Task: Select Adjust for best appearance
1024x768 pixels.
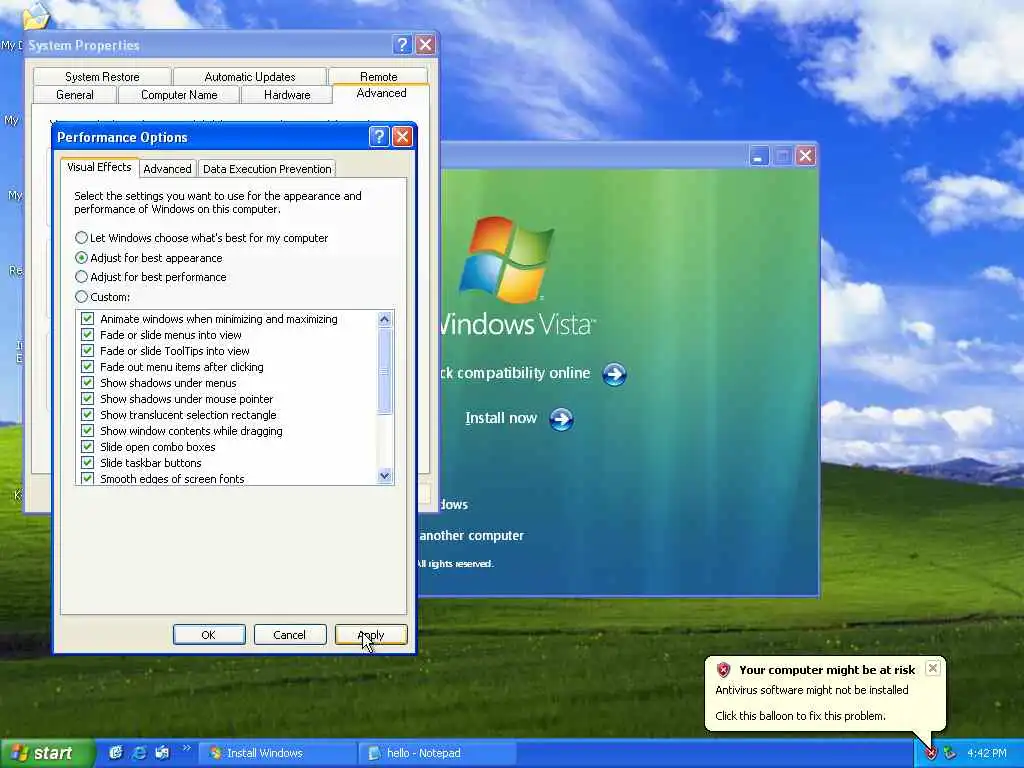Action: (x=149, y=258)
